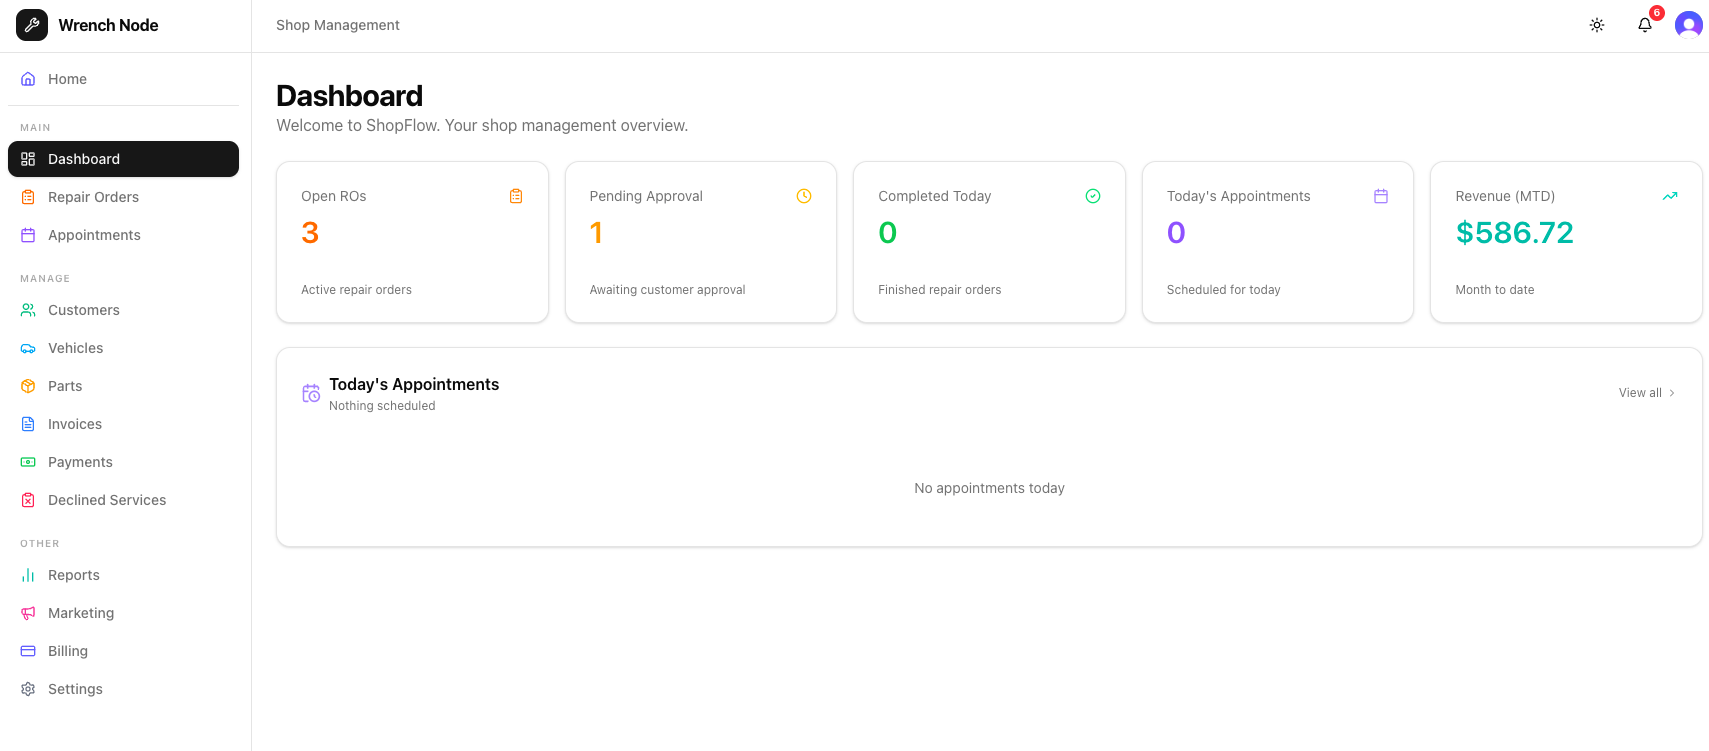Click the Completed Today checkmark icon
This screenshot has width=1709, height=751.
point(1092,196)
